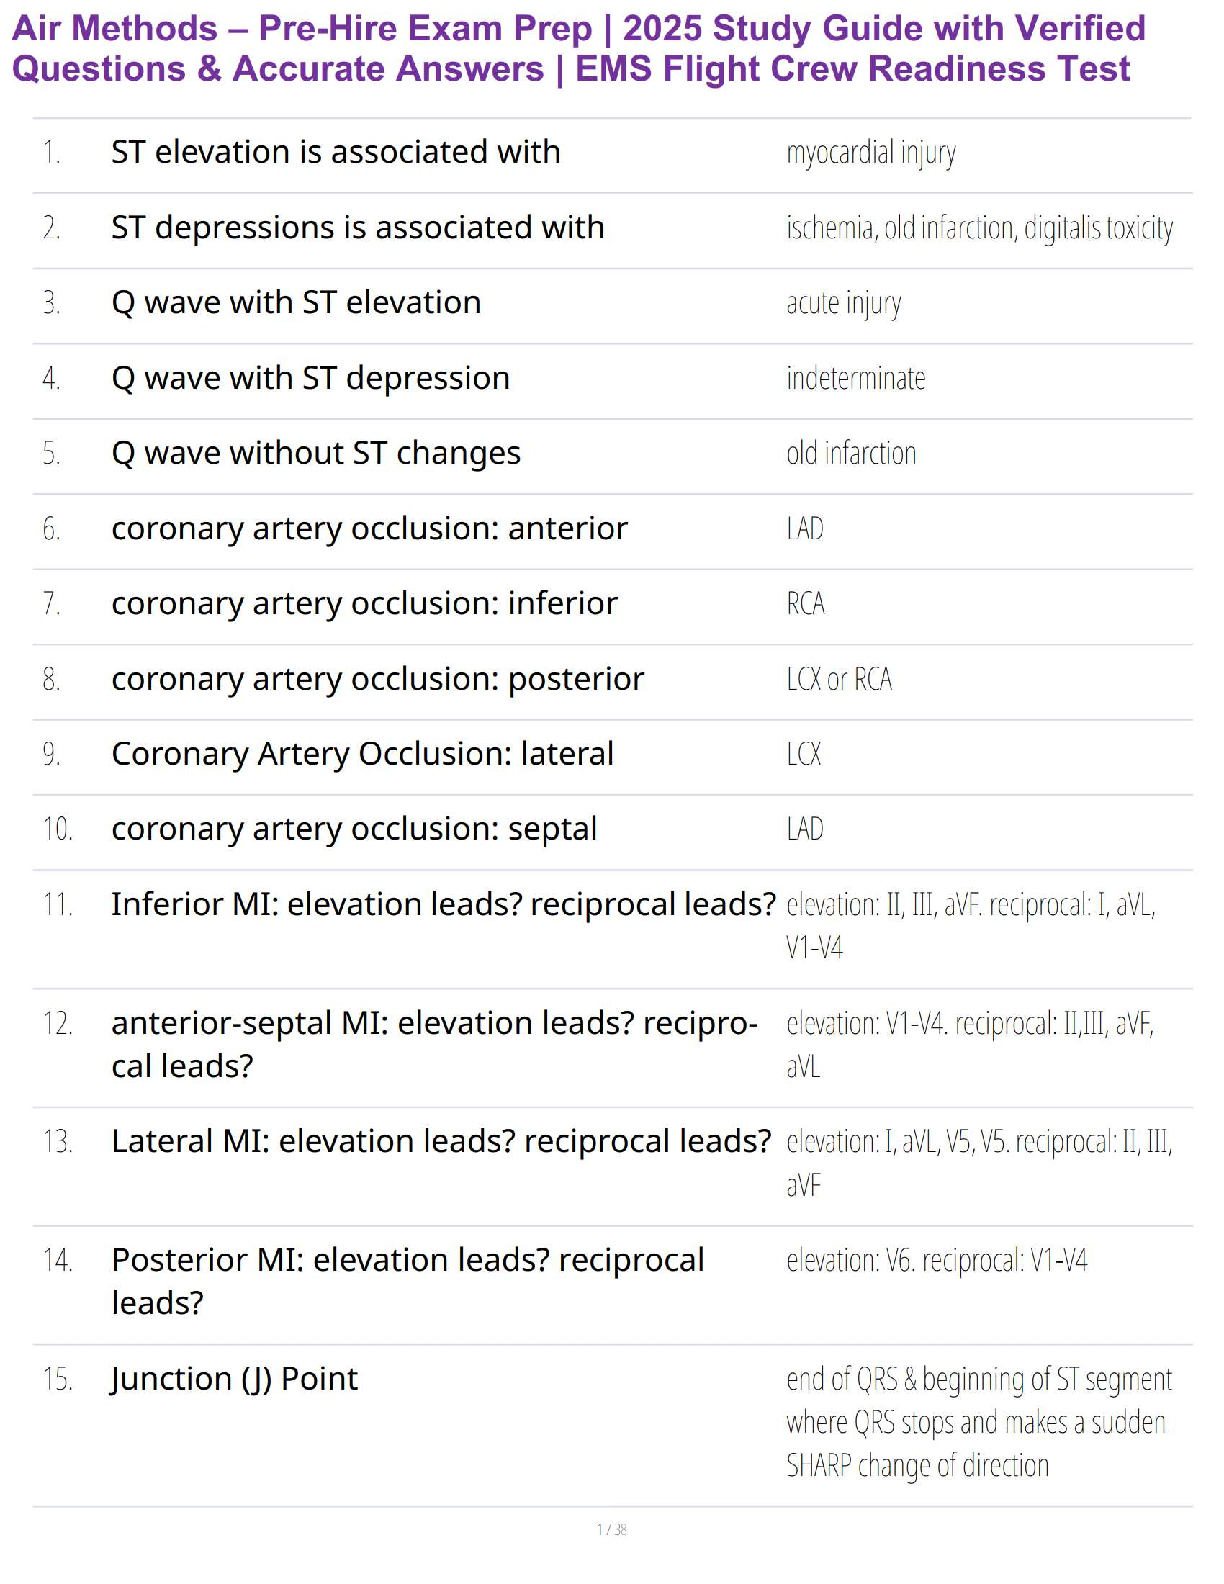Click the page number footer '1 / 38'

611,1529
